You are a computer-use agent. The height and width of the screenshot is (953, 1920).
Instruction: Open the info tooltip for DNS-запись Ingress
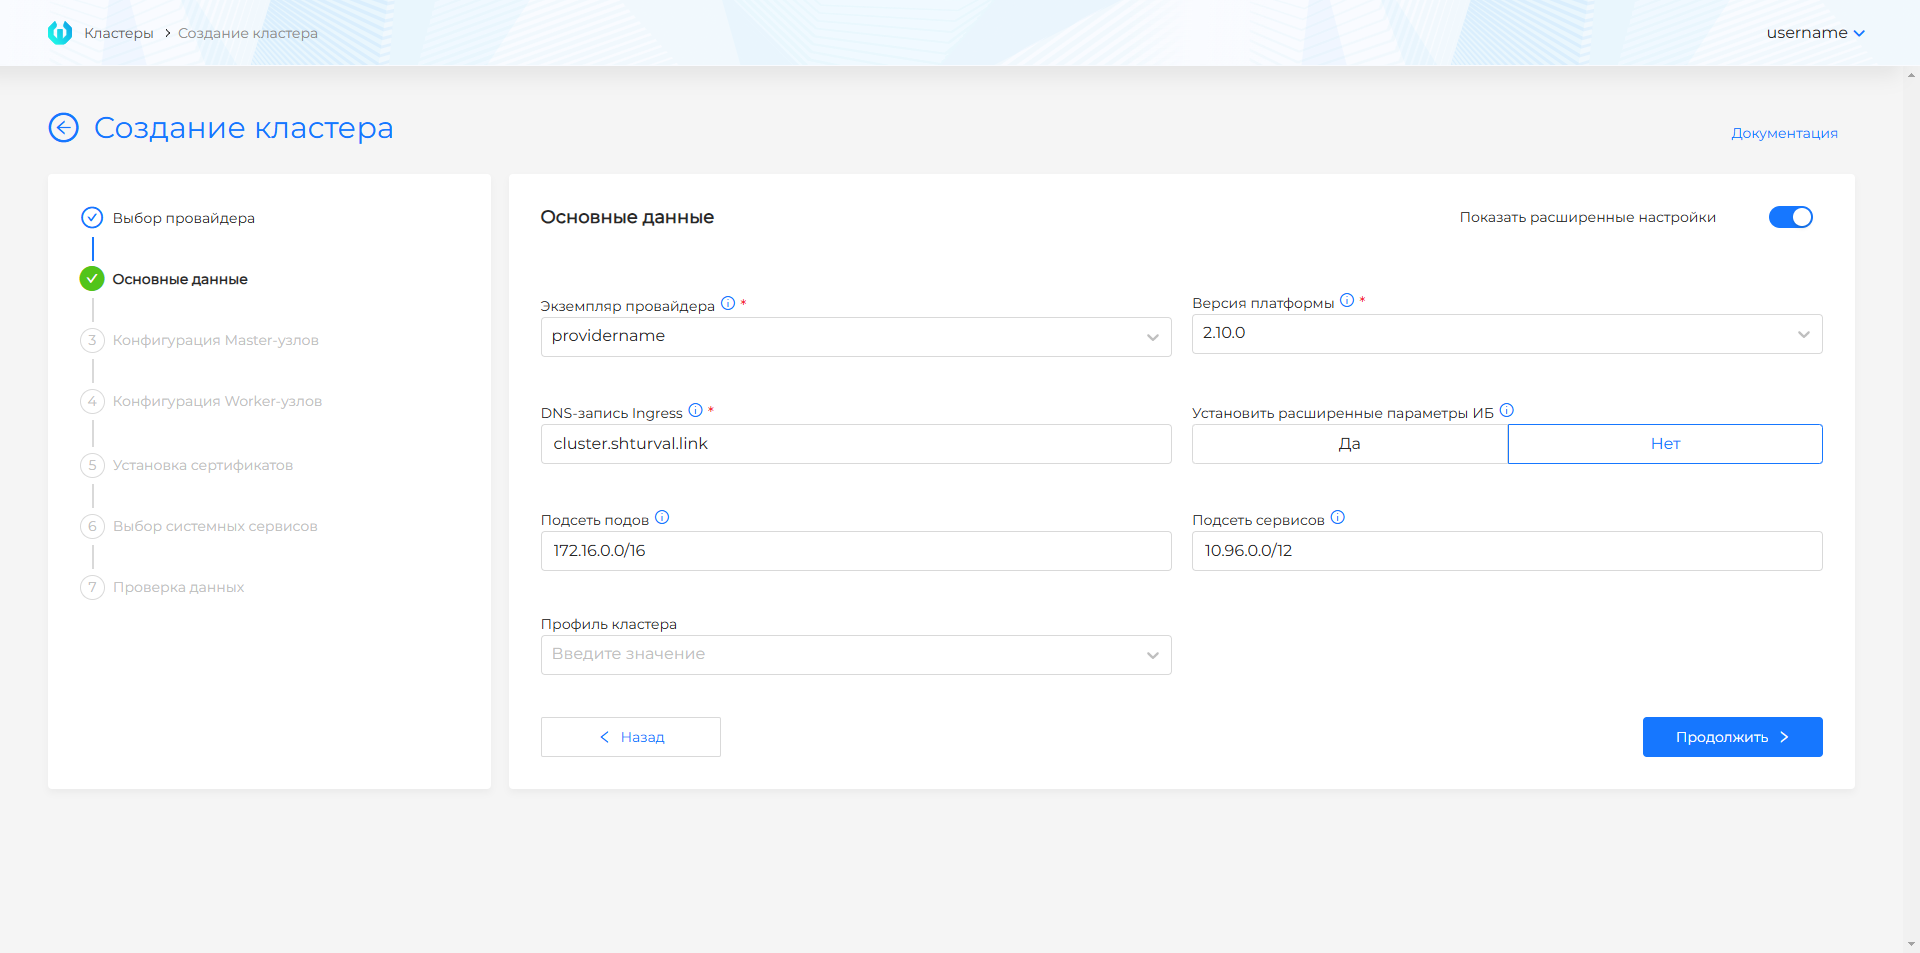pos(696,411)
